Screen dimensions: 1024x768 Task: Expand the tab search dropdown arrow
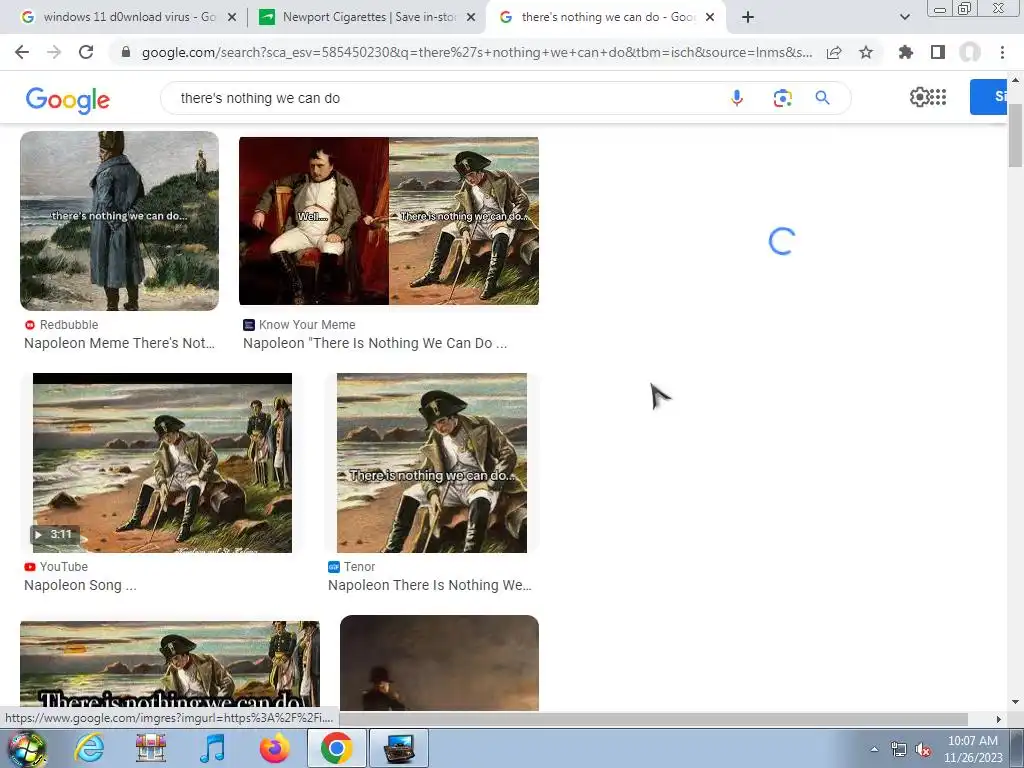click(904, 17)
